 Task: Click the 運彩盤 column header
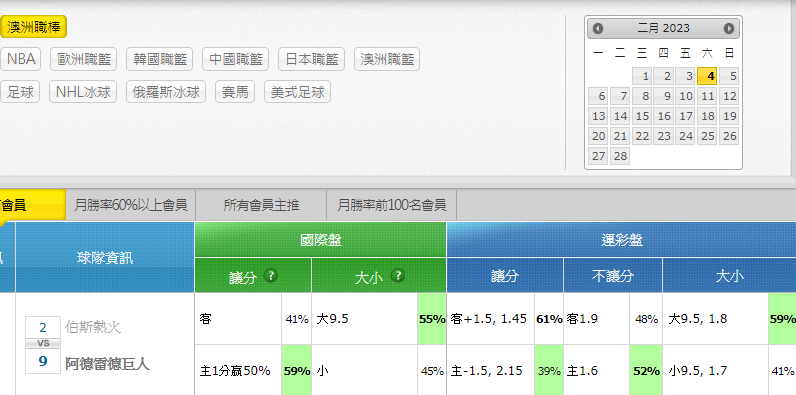[x=621, y=240]
